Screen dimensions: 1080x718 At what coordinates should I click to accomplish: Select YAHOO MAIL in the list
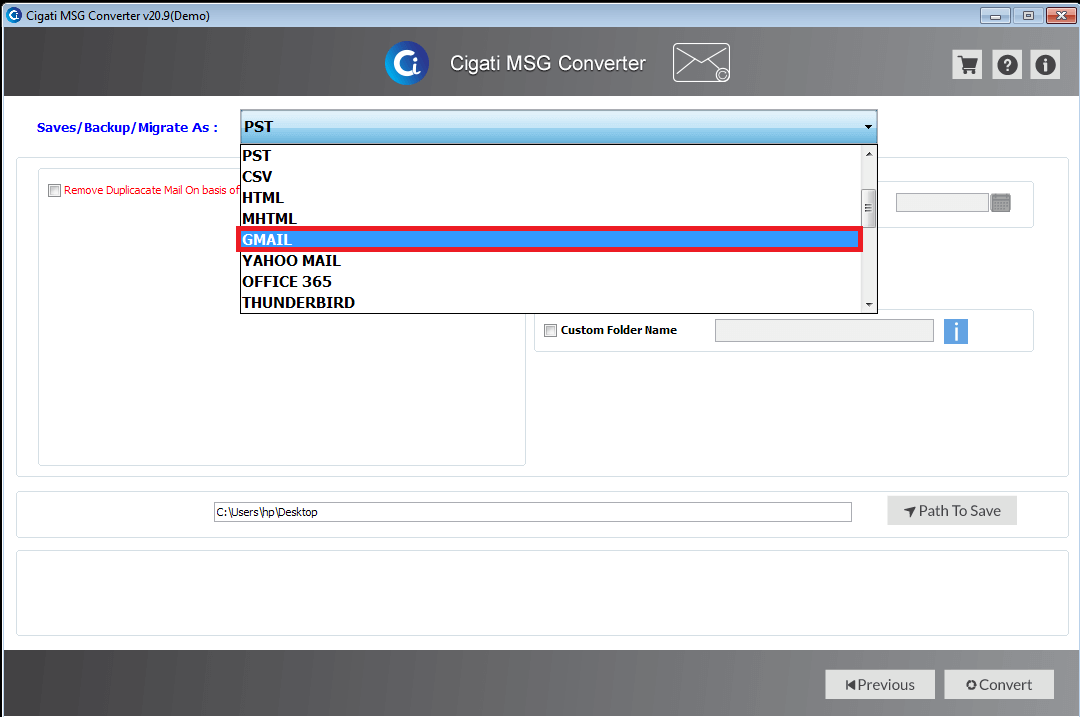coord(551,260)
